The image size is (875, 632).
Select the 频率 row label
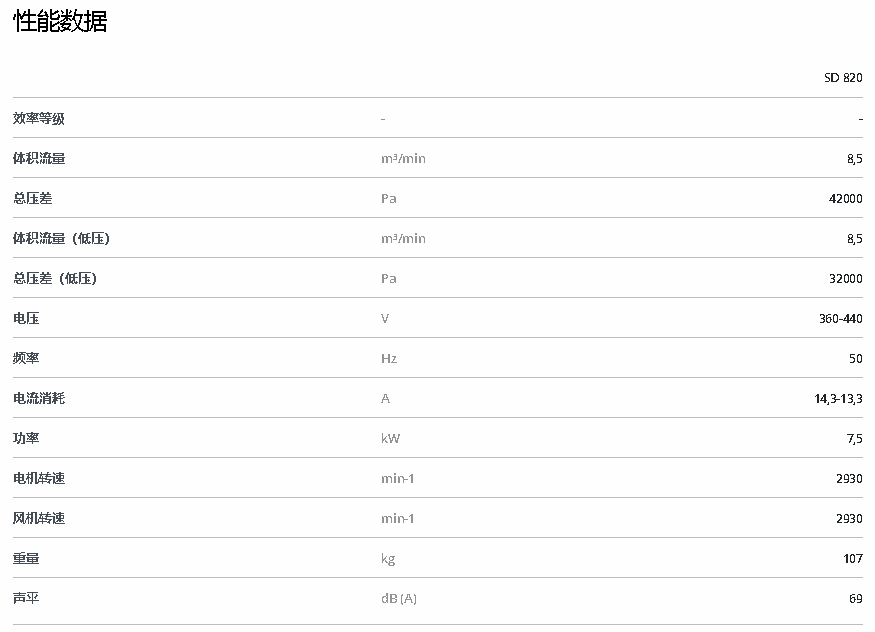coord(26,359)
